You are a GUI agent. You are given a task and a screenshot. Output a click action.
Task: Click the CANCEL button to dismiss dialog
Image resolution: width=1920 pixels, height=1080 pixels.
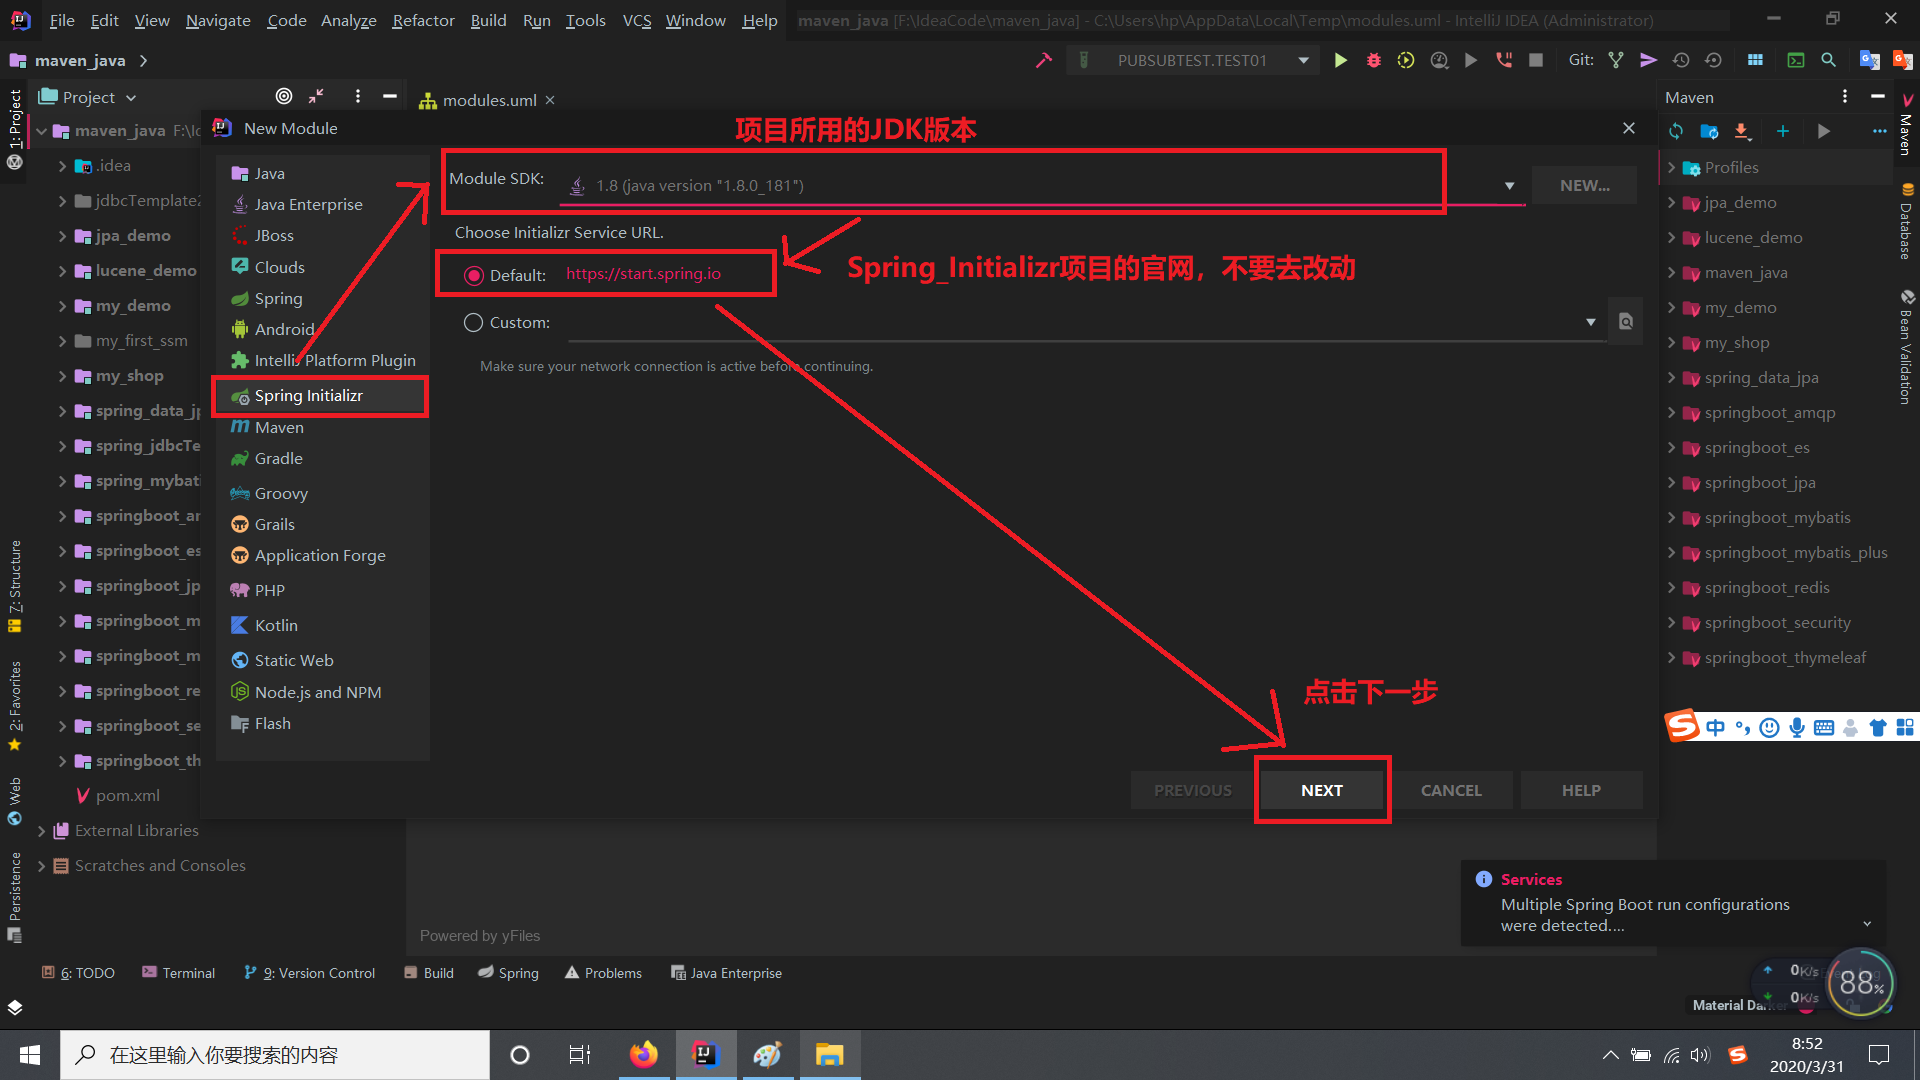point(1451,790)
